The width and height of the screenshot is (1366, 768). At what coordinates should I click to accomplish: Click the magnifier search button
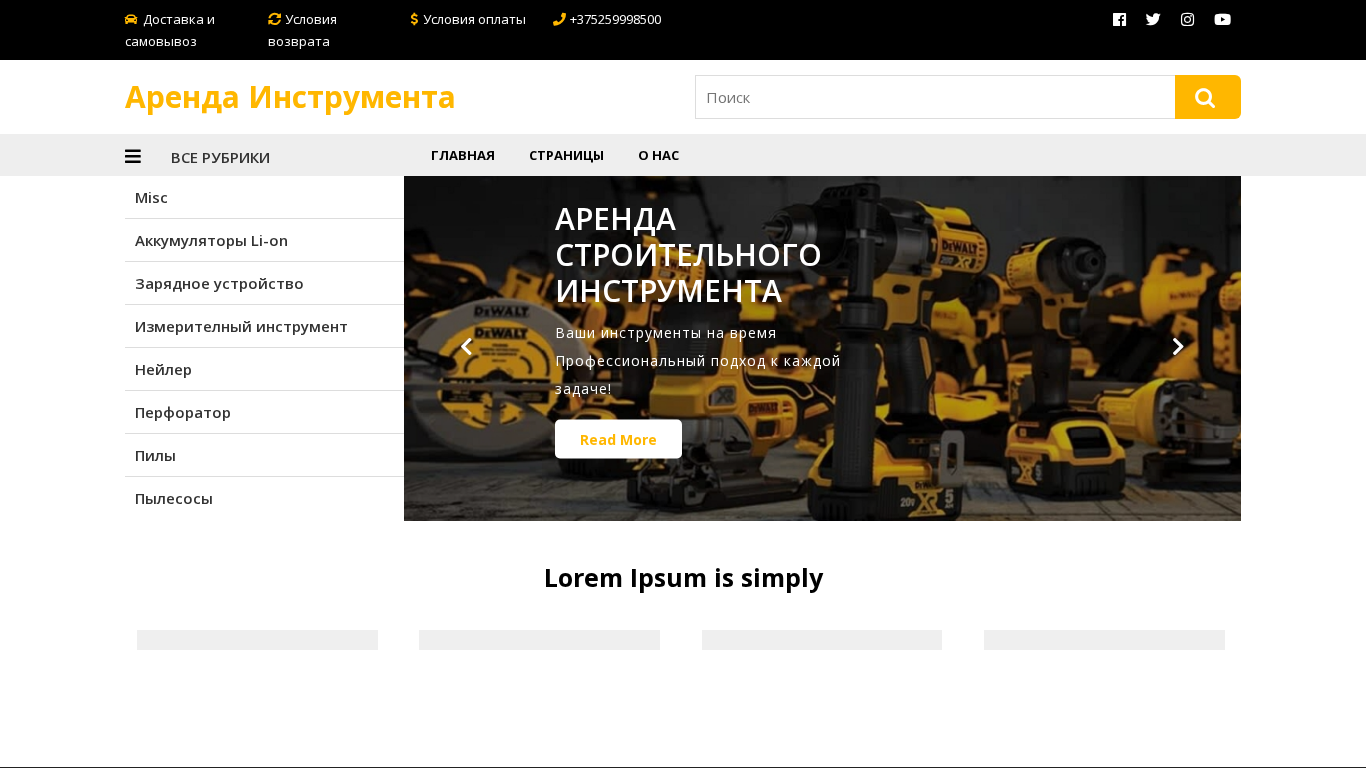tap(1208, 97)
